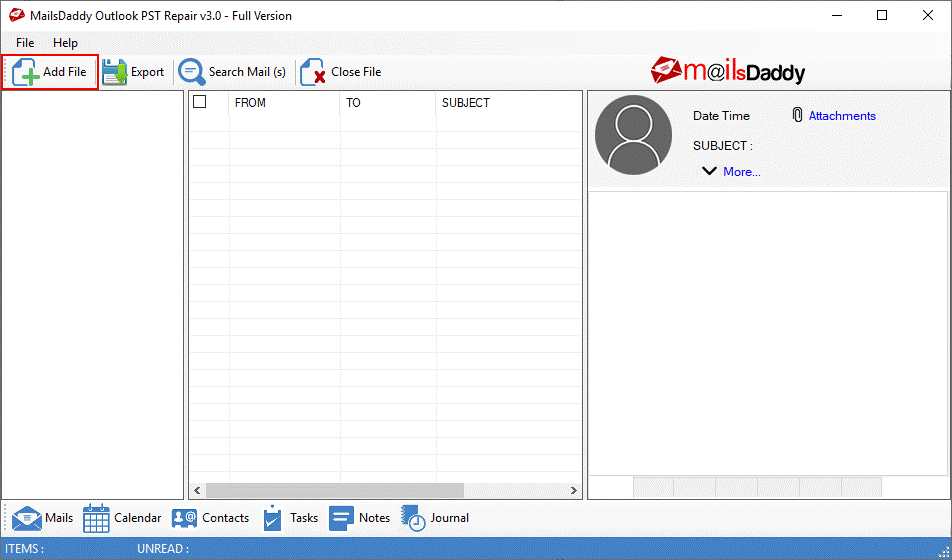The height and width of the screenshot is (560, 952).
Task: Show the Contacts view
Action: pyautogui.click(x=210, y=518)
